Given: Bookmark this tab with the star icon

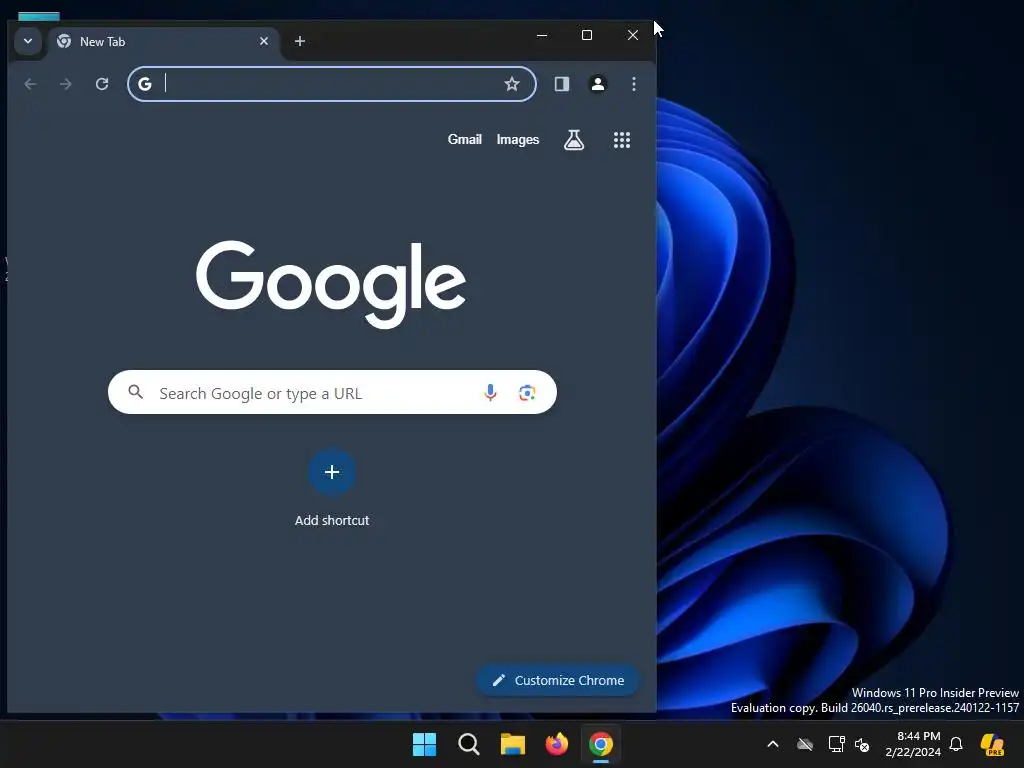Looking at the screenshot, I should (512, 84).
